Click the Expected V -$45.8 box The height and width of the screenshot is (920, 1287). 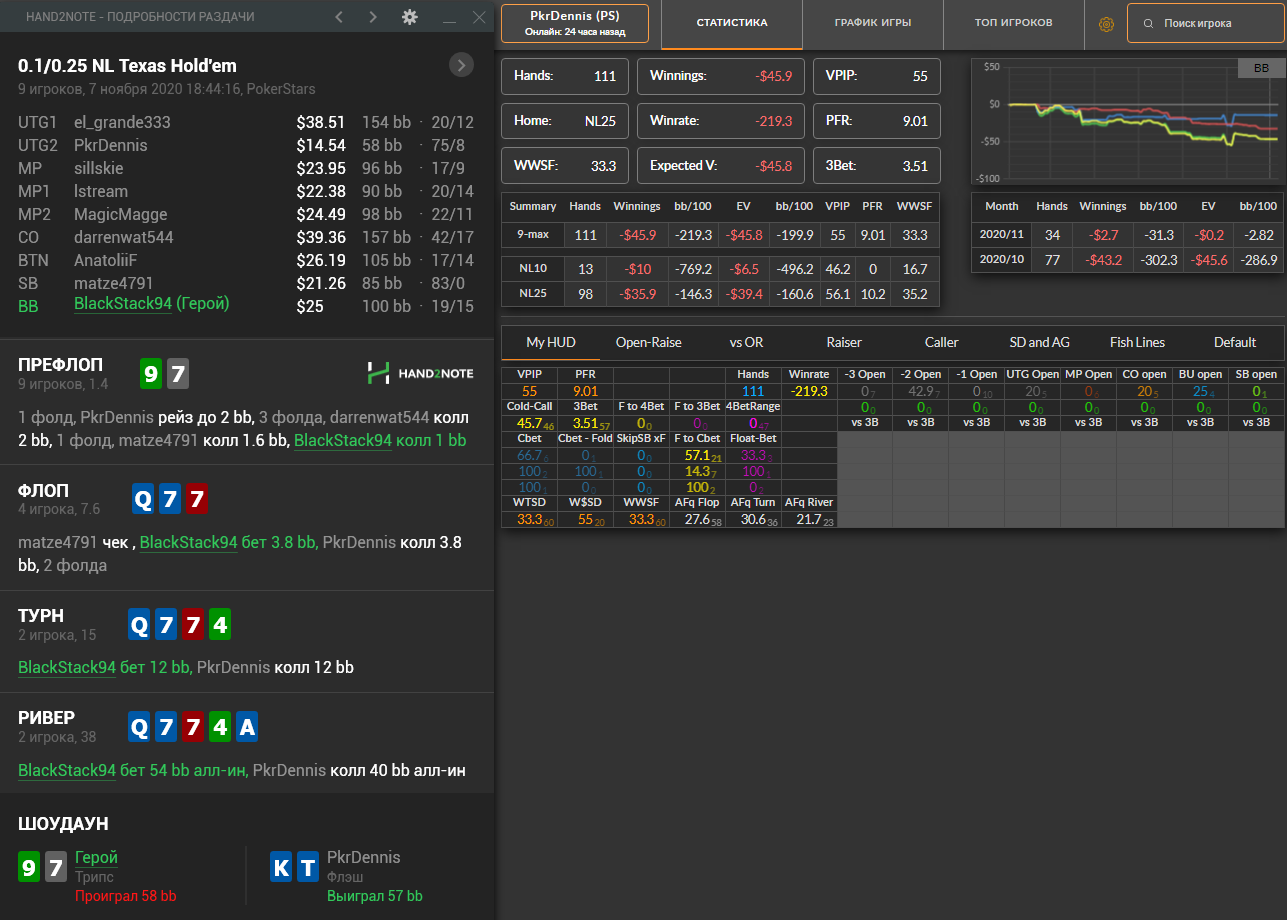721,166
